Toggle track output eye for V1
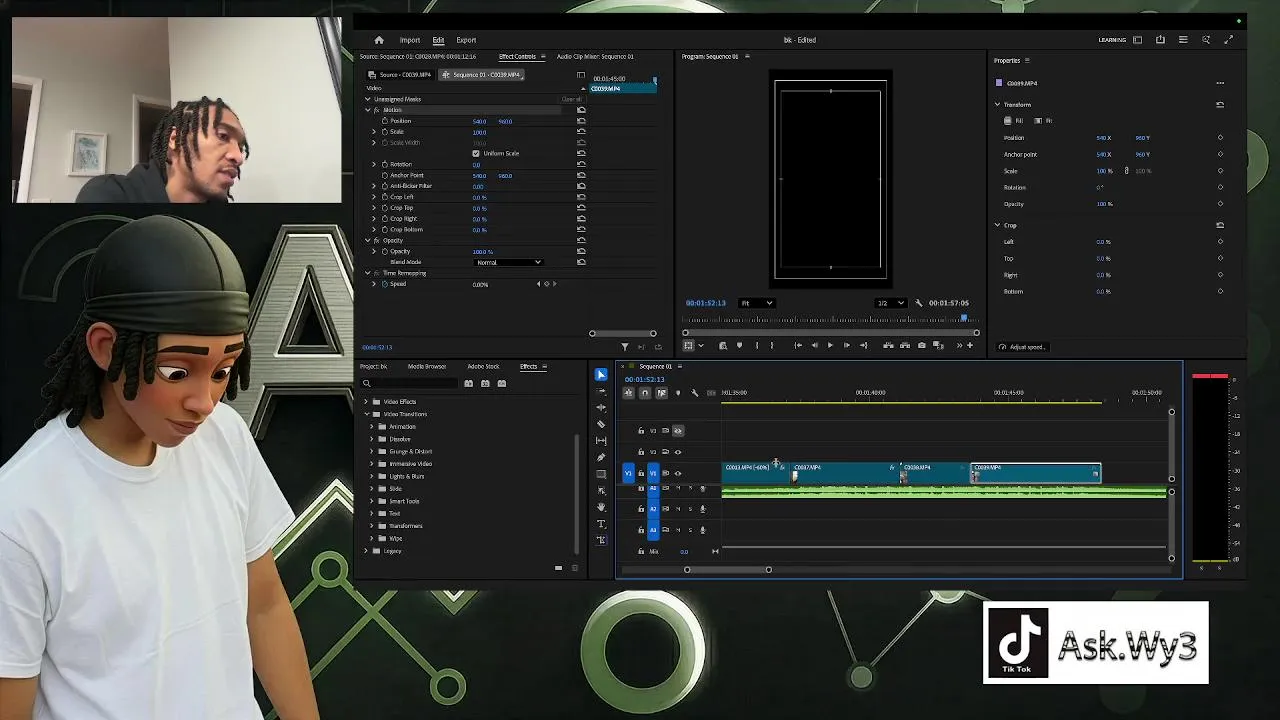 pyautogui.click(x=678, y=473)
